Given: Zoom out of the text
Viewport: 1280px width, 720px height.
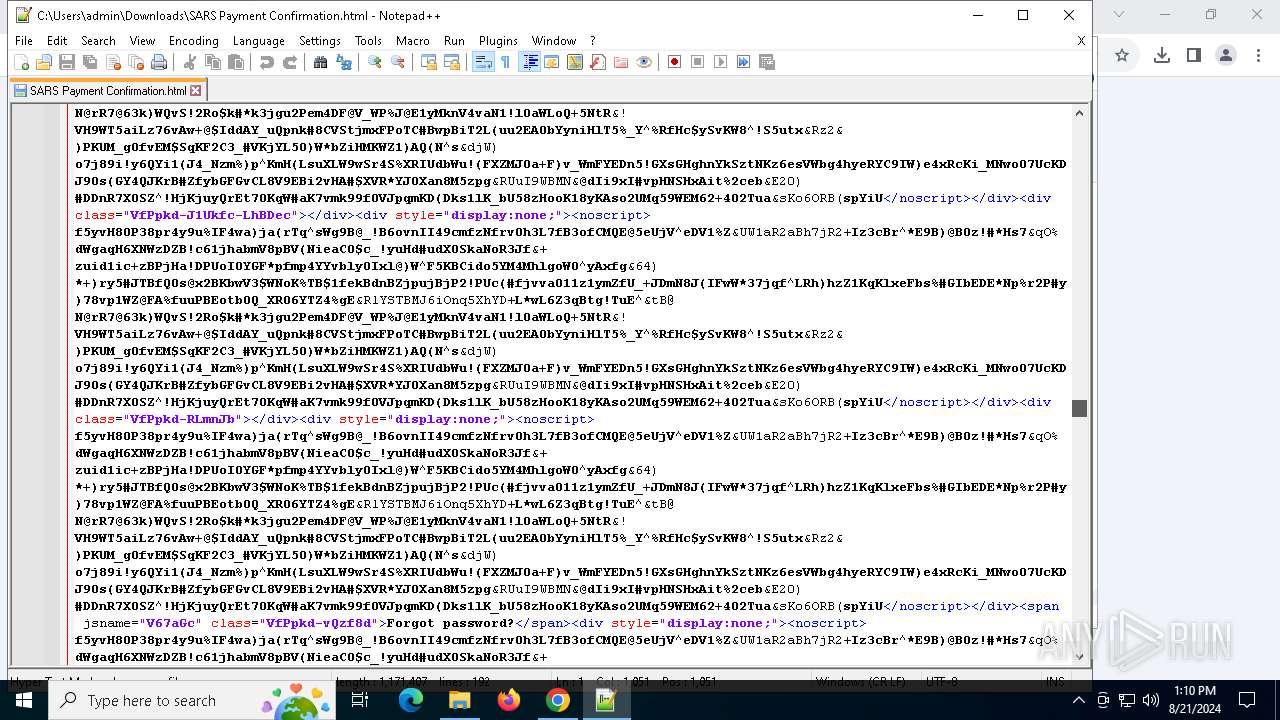Looking at the screenshot, I should pos(398,62).
